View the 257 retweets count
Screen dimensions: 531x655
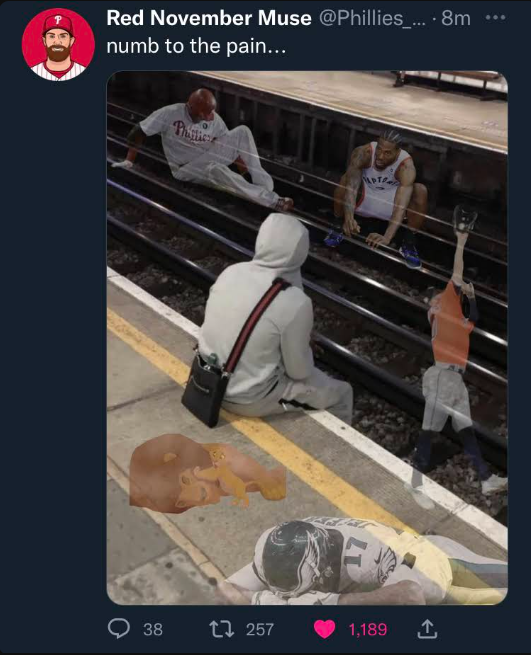[x=260, y=629]
